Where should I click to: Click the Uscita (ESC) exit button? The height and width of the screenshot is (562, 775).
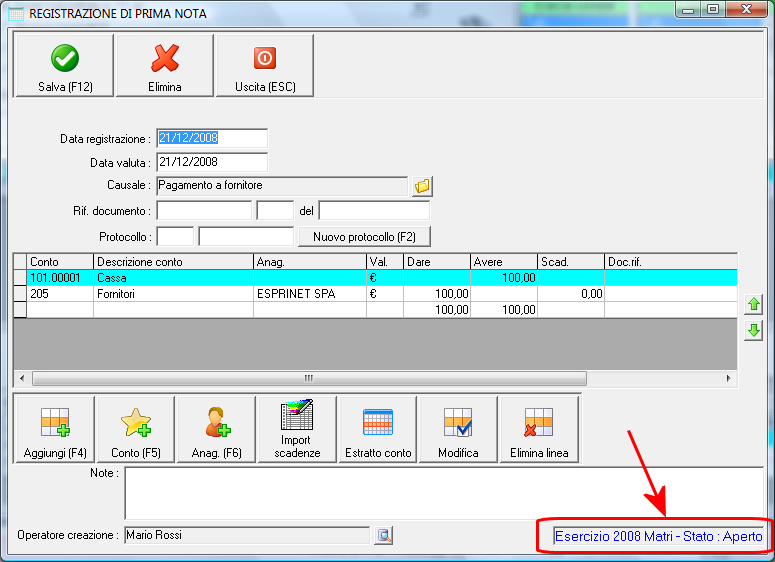(x=265, y=65)
